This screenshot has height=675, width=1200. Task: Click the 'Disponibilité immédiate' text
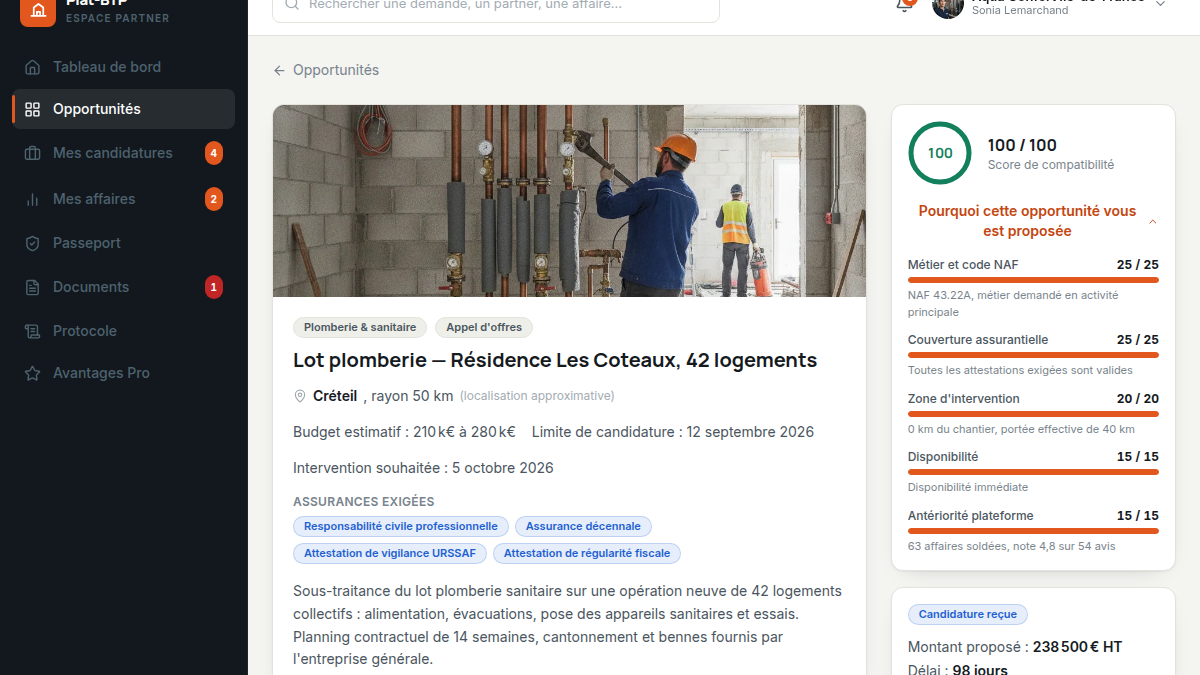coord(968,487)
